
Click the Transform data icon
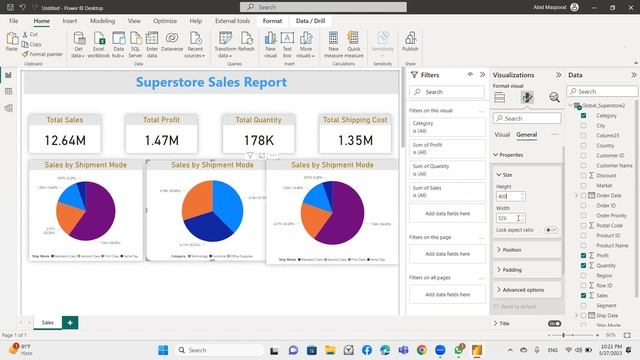click(225, 39)
